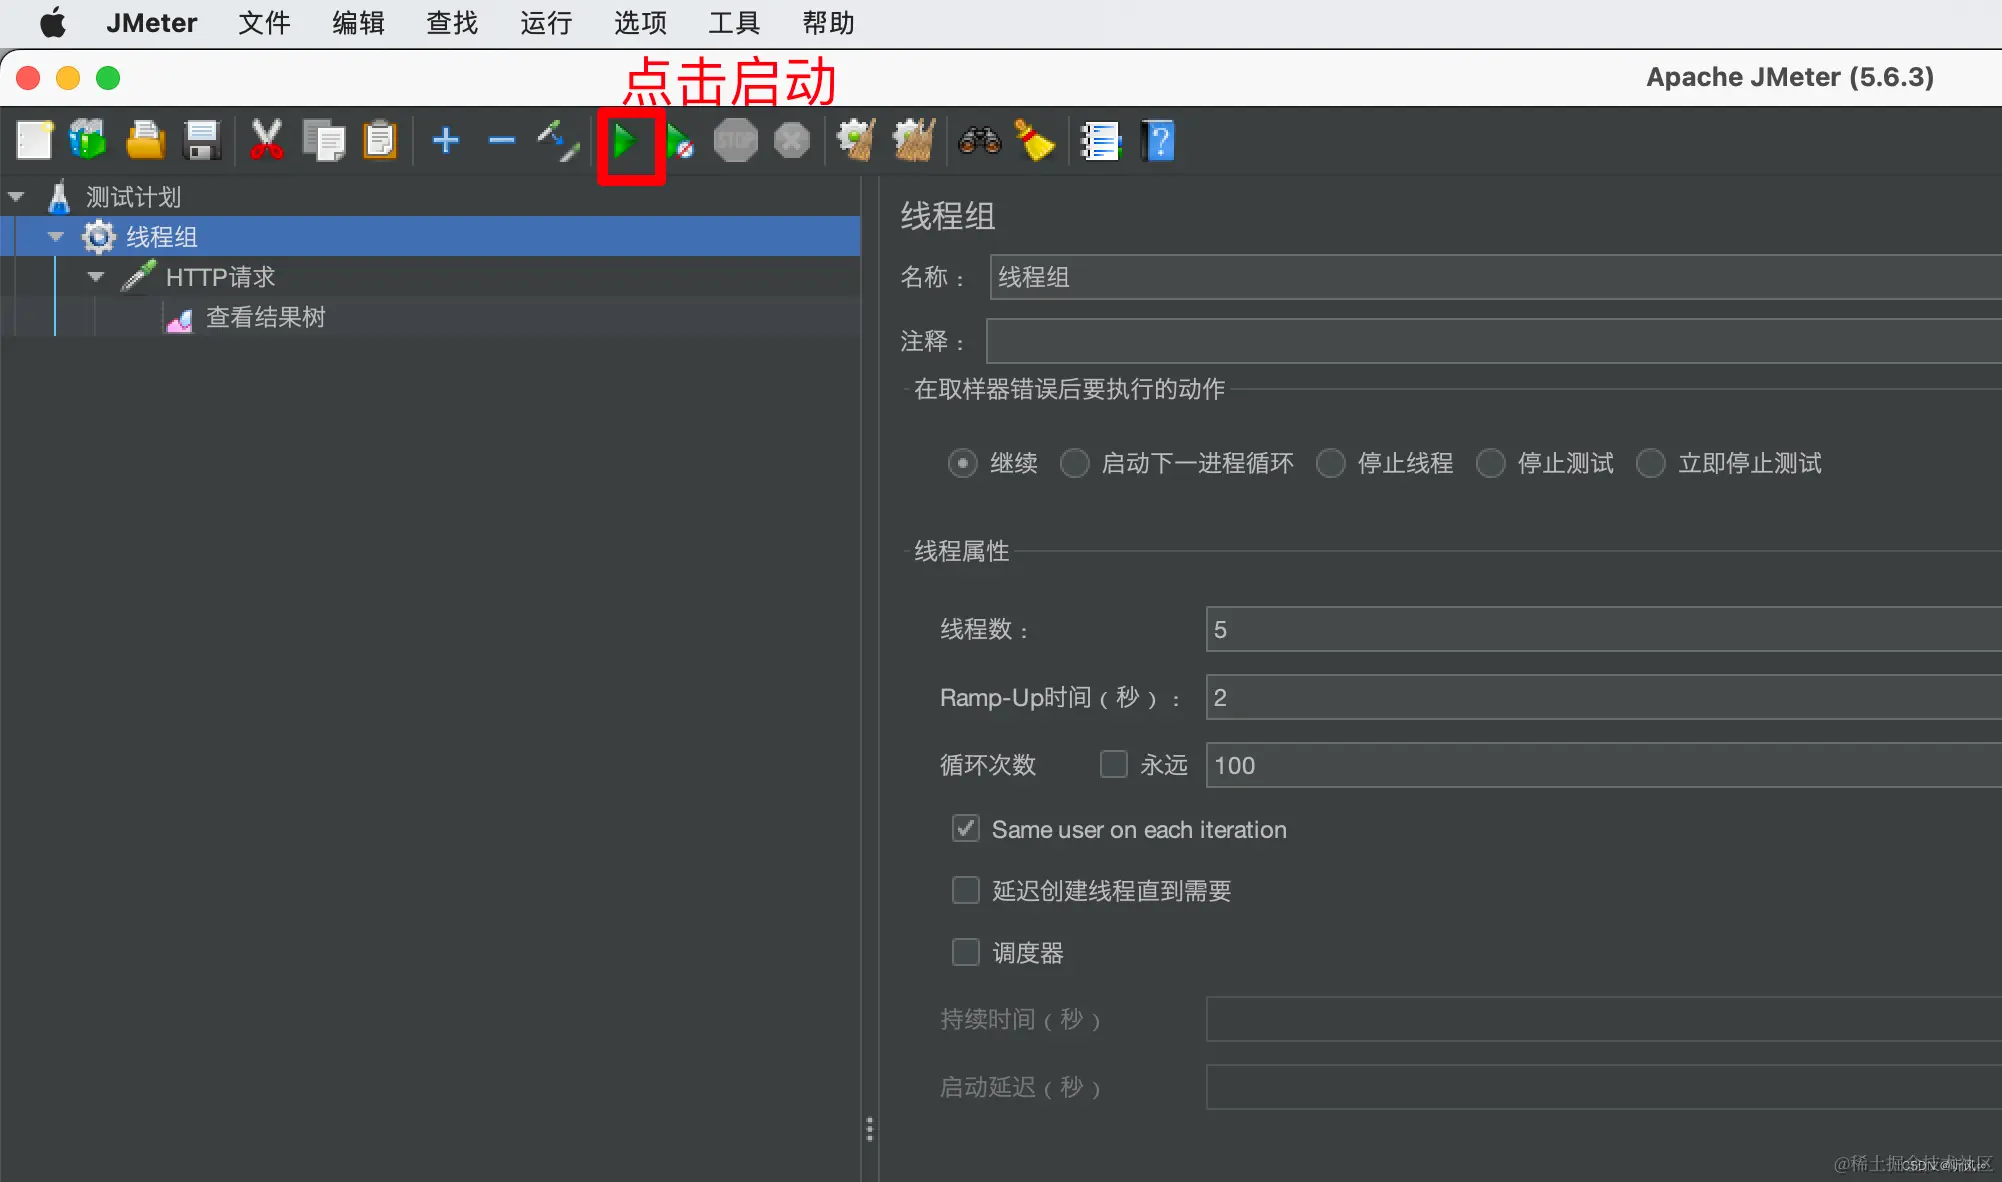Viewport: 2002px width, 1182px height.
Task: Click the 持续时间（秒） input field
Action: pos(1603,1019)
